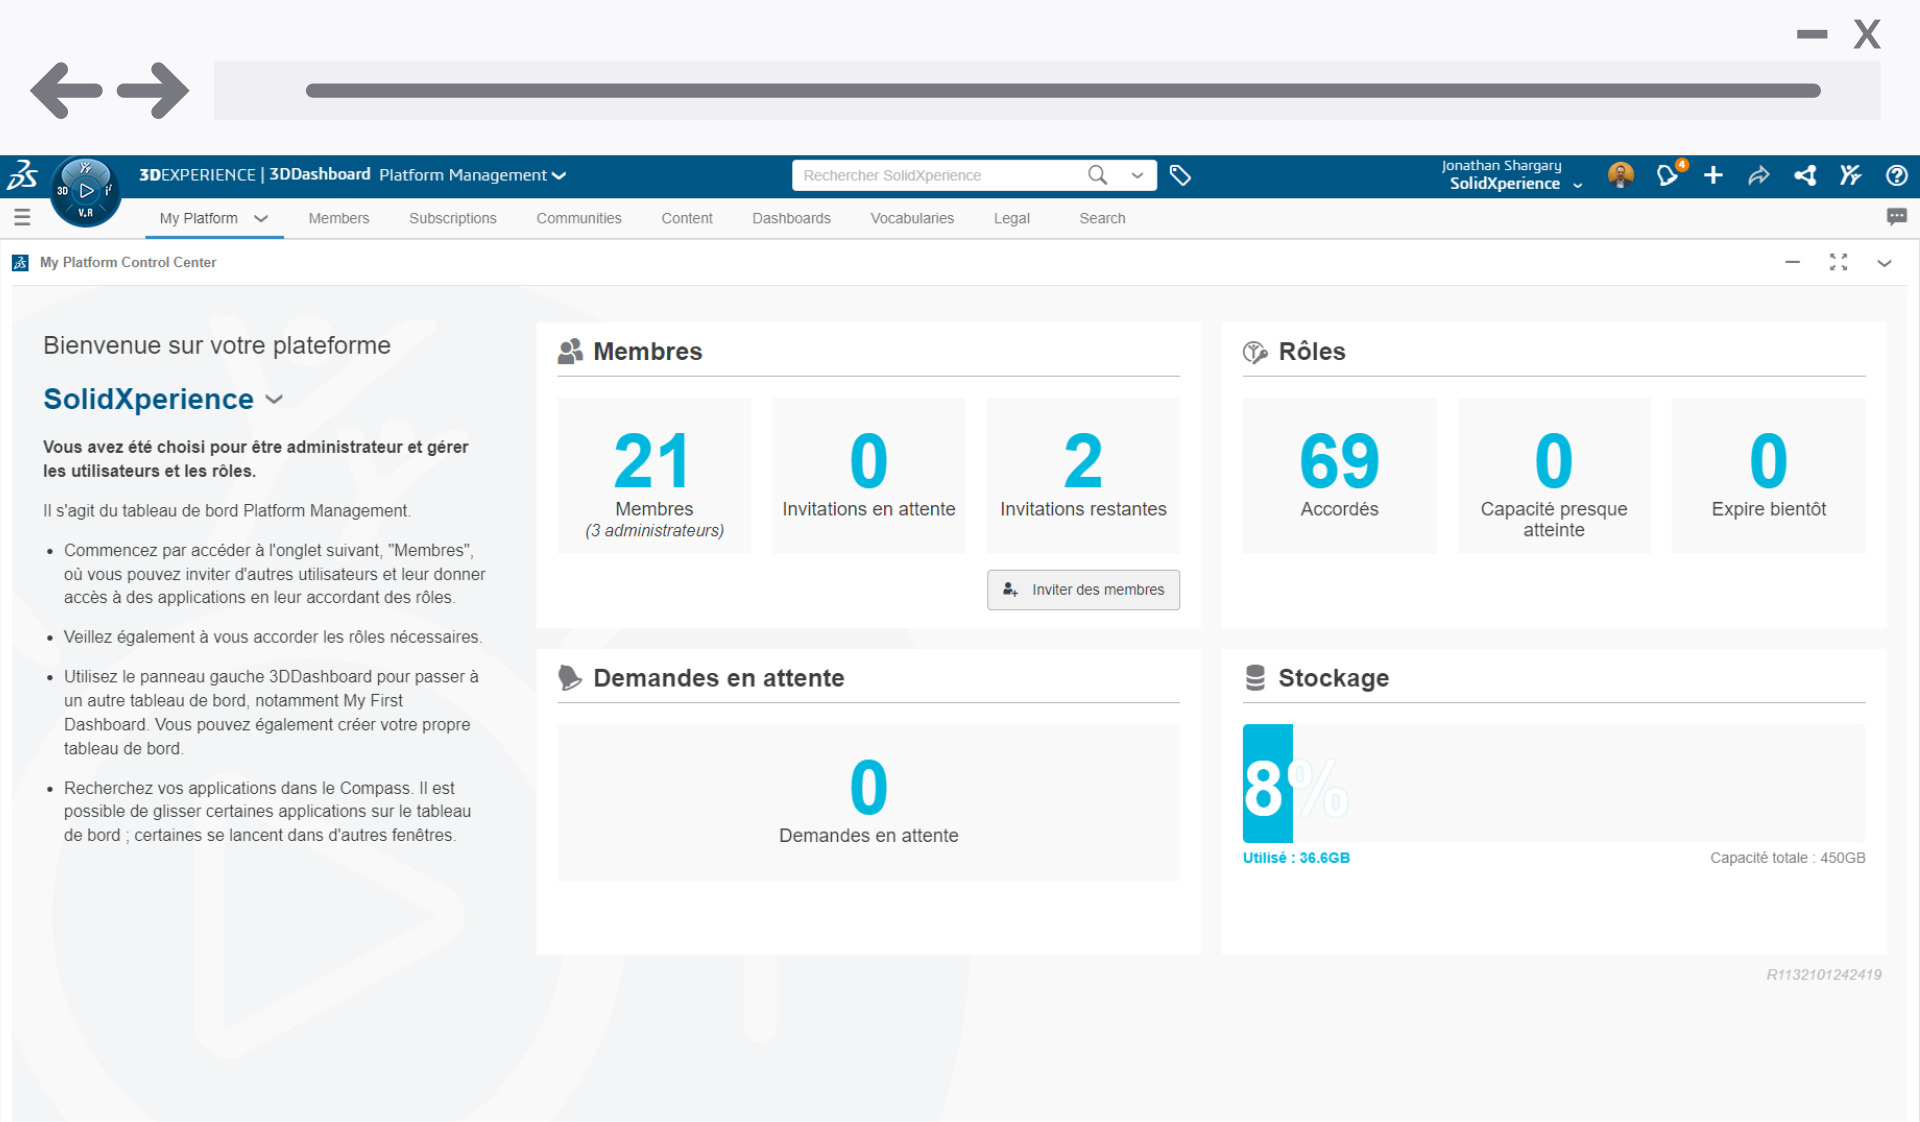The image size is (1920, 1122).
Task: Add new content with the plus icon
Action: 1713,175
